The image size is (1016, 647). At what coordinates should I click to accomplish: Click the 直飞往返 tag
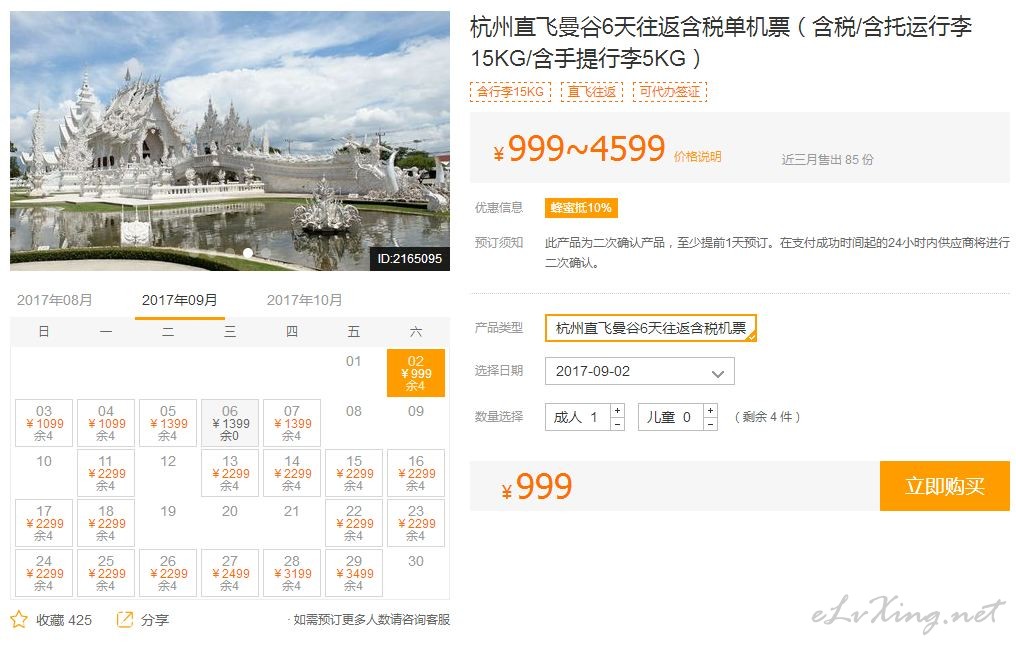pos(592,92)
